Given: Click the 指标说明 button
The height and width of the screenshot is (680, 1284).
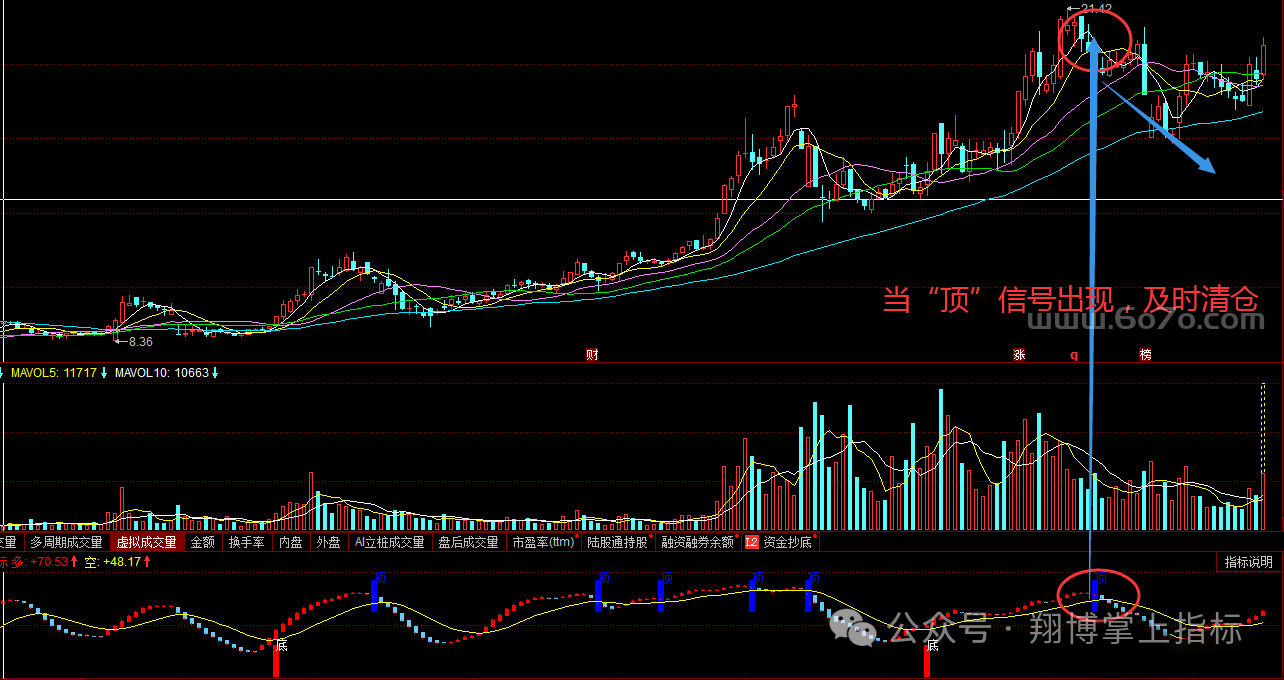Looking at the screenshot, I should (1249, 562).
